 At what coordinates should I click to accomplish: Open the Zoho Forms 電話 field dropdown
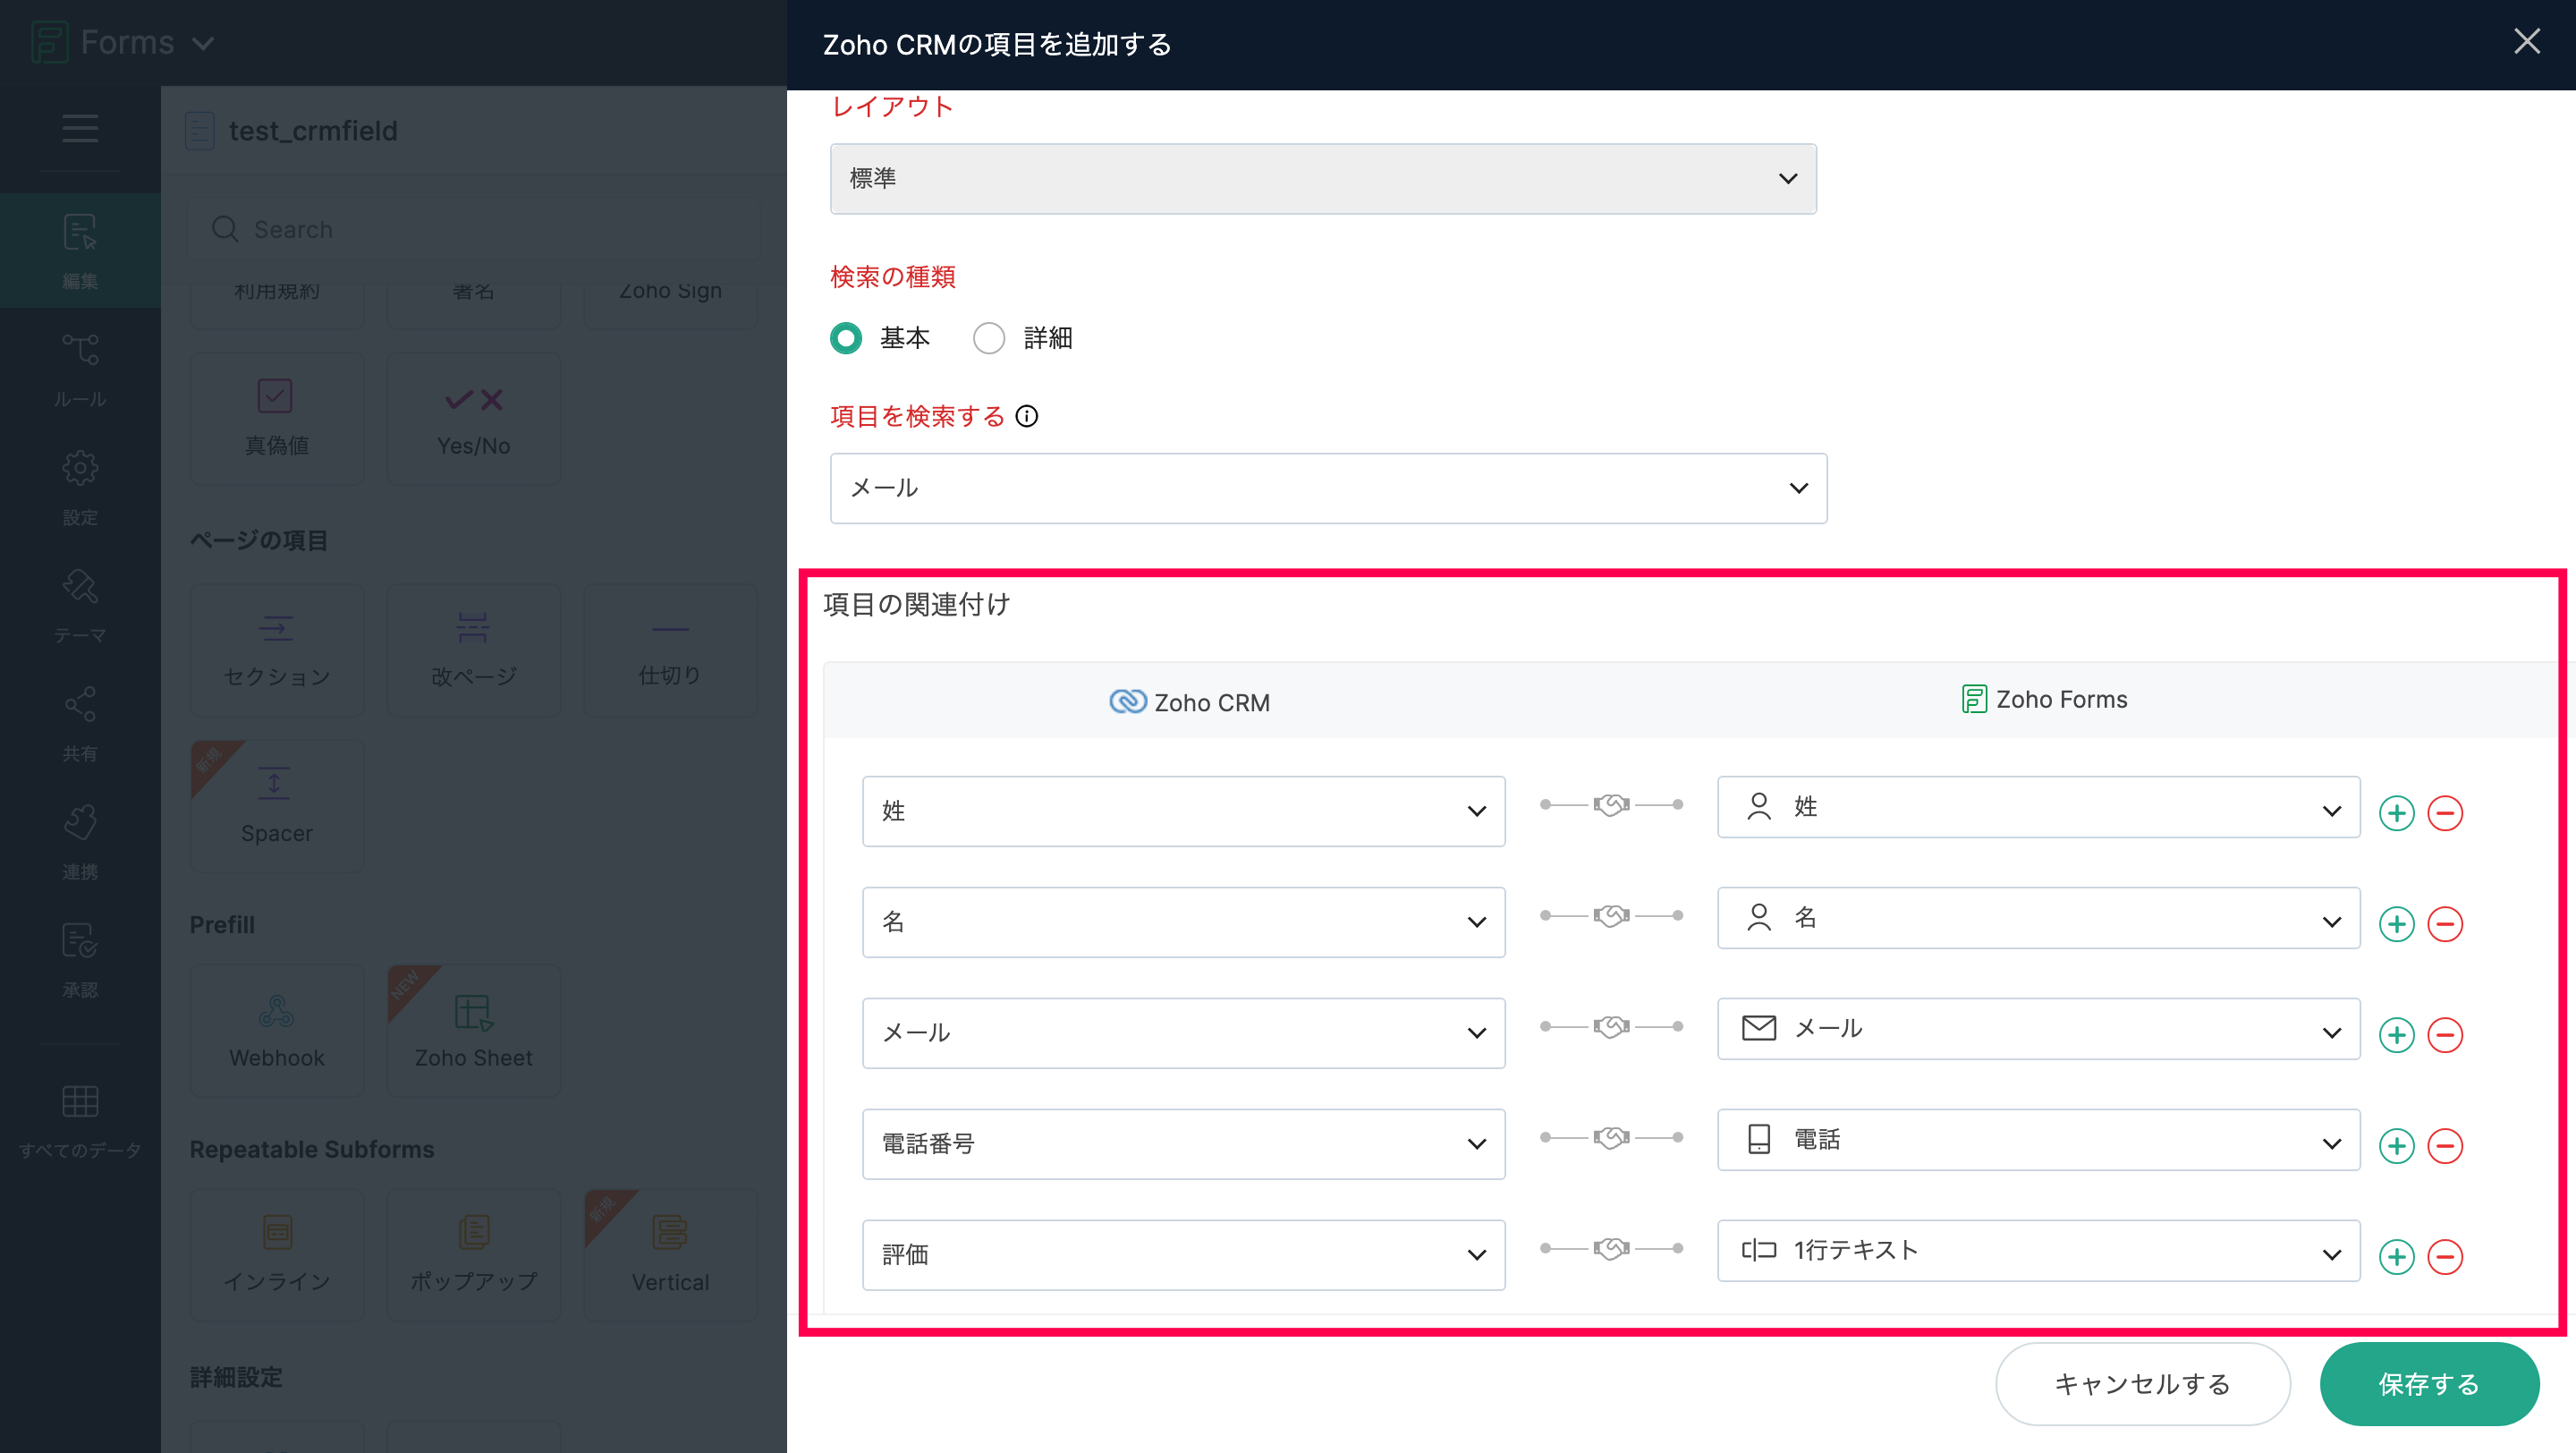[2037, 1140]
